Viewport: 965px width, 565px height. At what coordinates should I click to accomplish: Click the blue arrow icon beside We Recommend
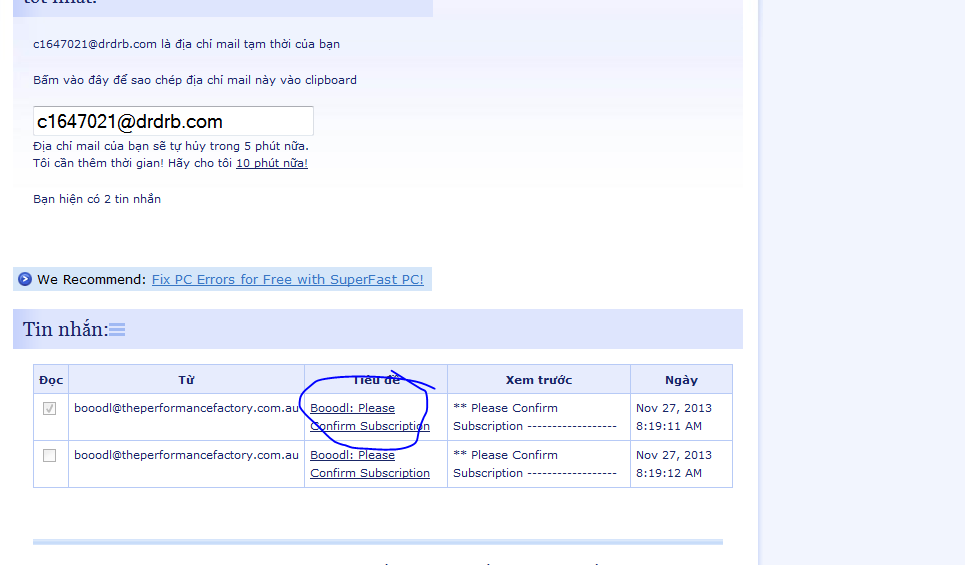click(x=25, y=279)
